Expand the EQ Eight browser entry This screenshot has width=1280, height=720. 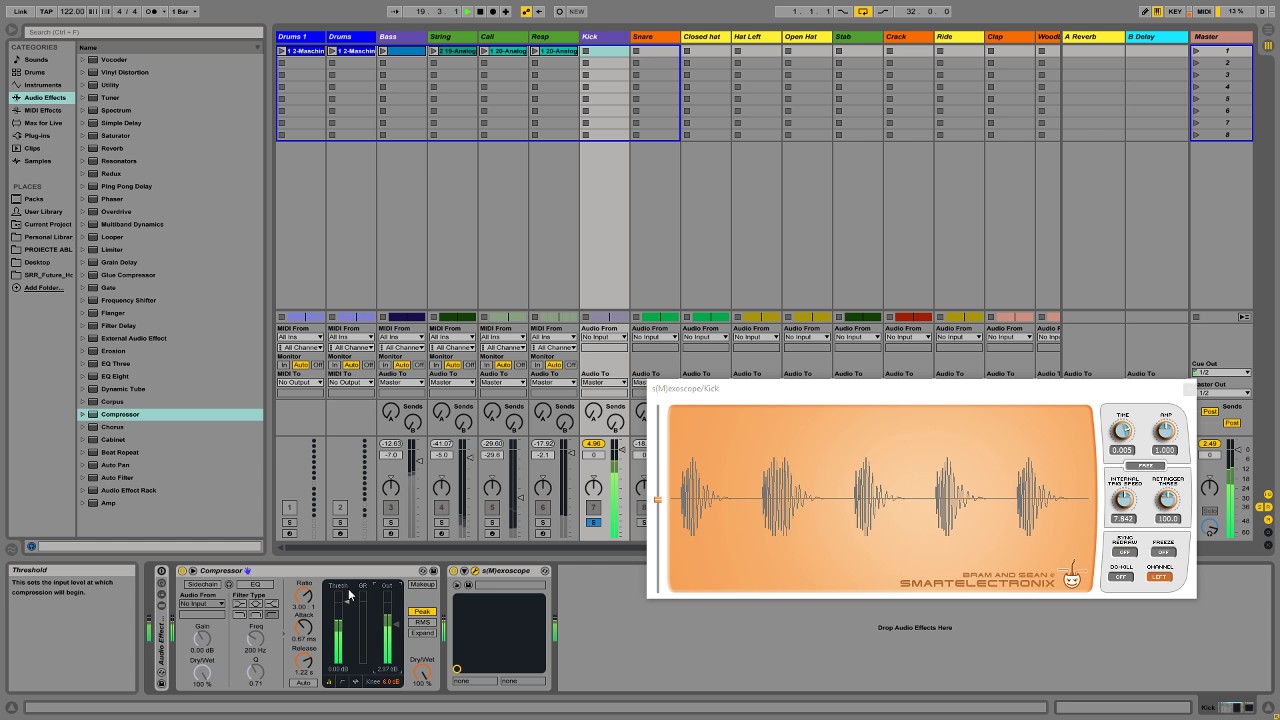click(83, 376)
